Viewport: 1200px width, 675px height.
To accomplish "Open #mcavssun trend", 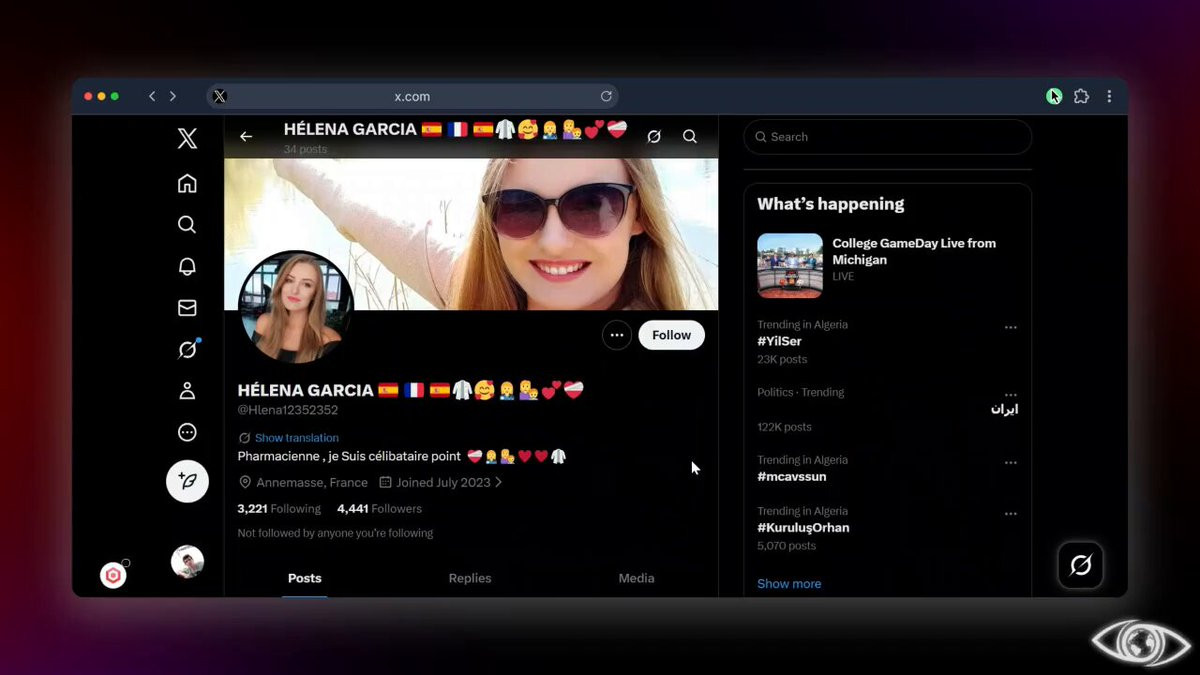I will point(792,477).
